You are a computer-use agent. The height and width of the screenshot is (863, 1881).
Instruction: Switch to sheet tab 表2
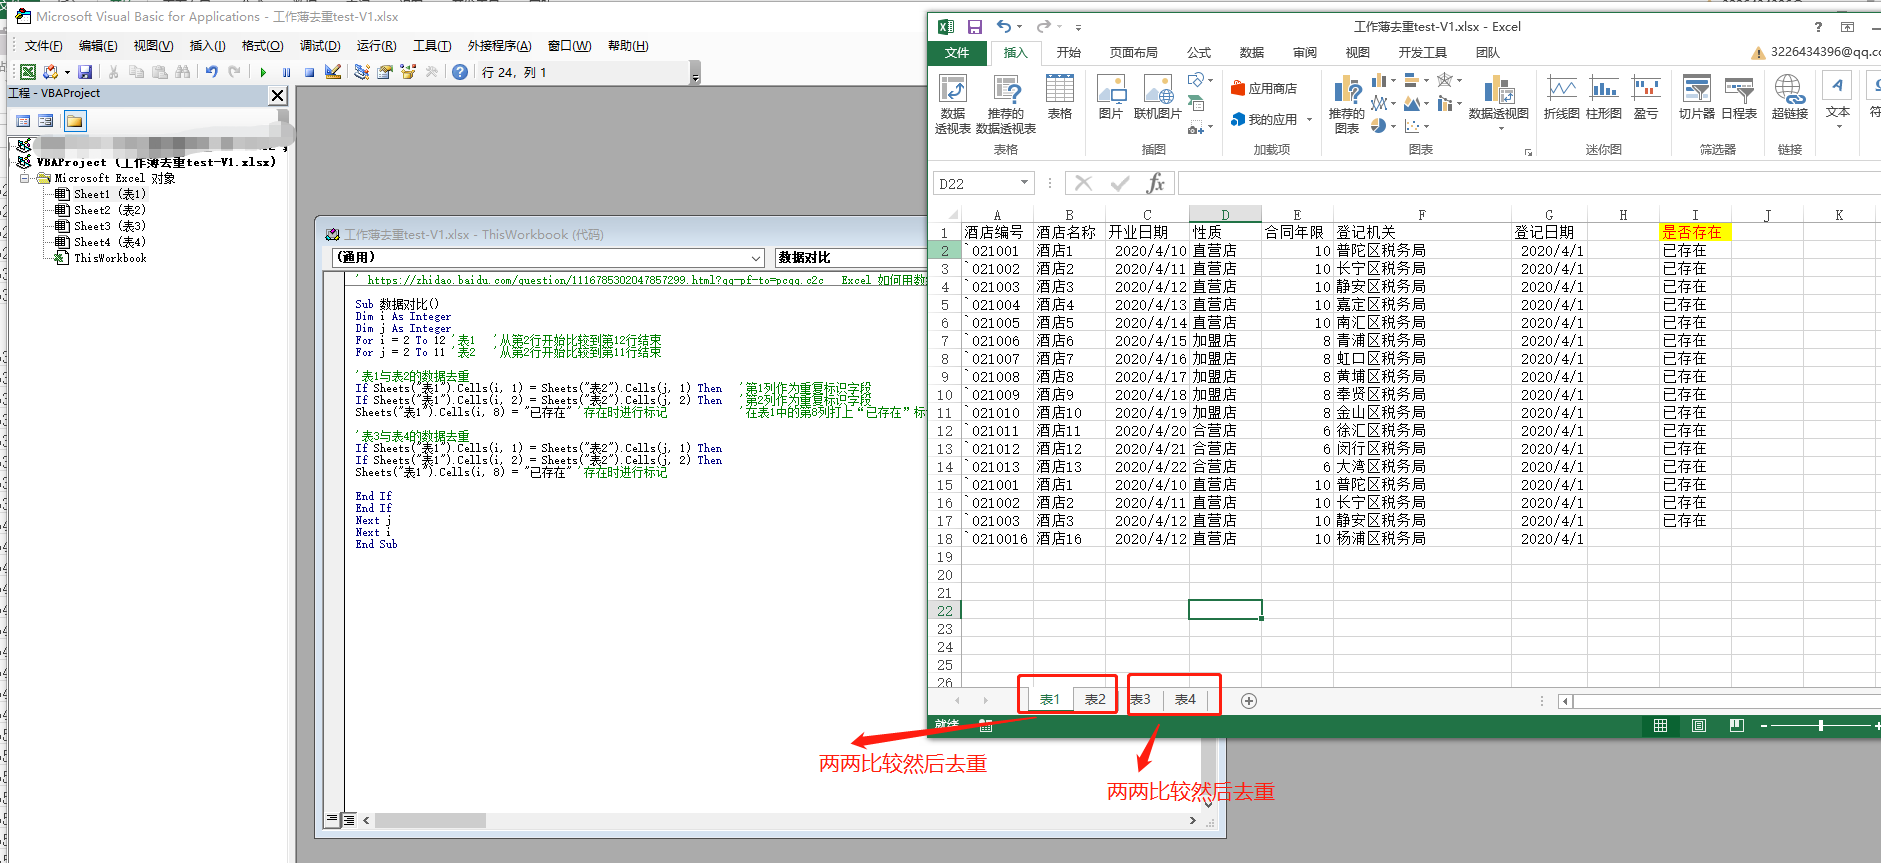pos(1095,700)
